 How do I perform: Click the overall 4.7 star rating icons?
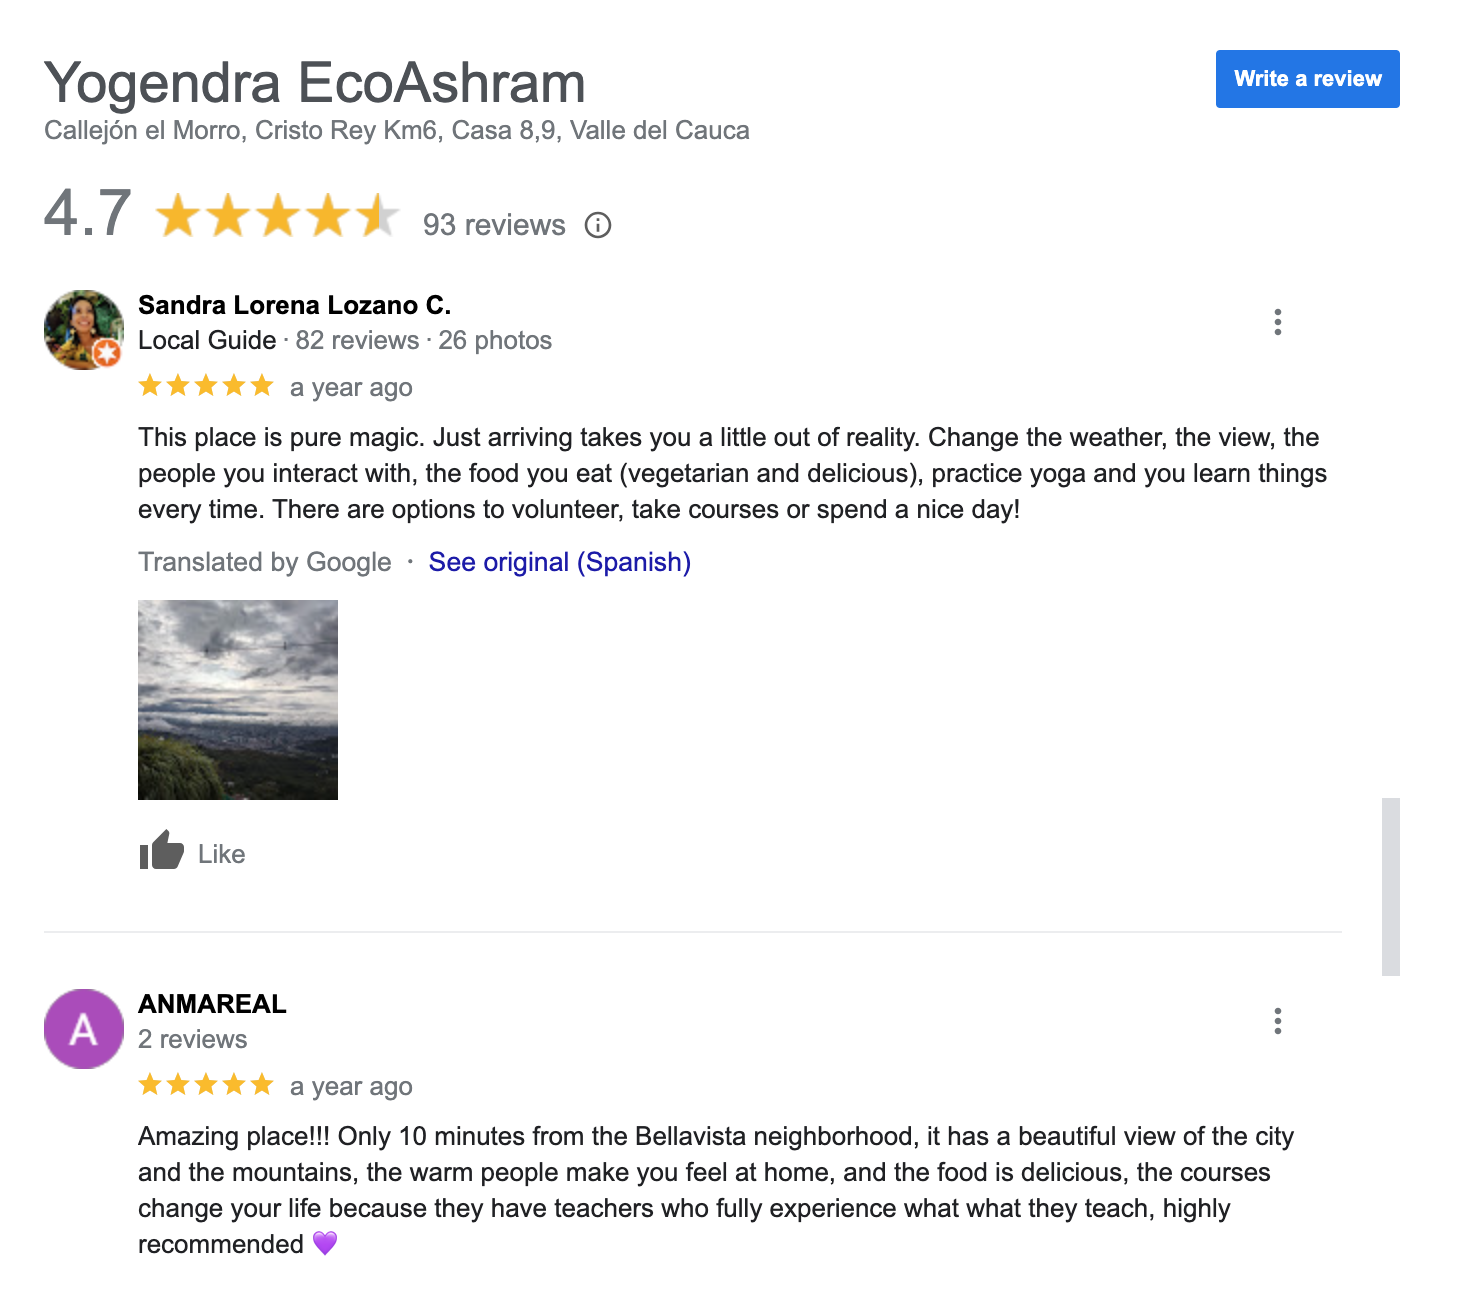[277, 216]
